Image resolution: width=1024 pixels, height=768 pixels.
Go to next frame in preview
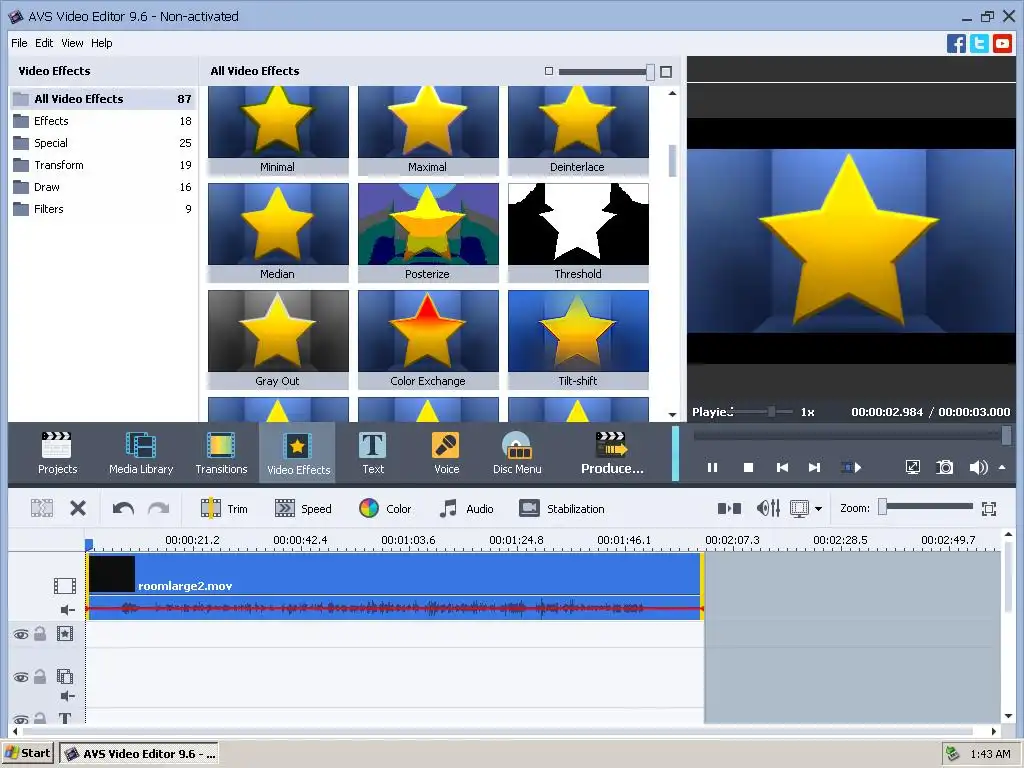814,468
